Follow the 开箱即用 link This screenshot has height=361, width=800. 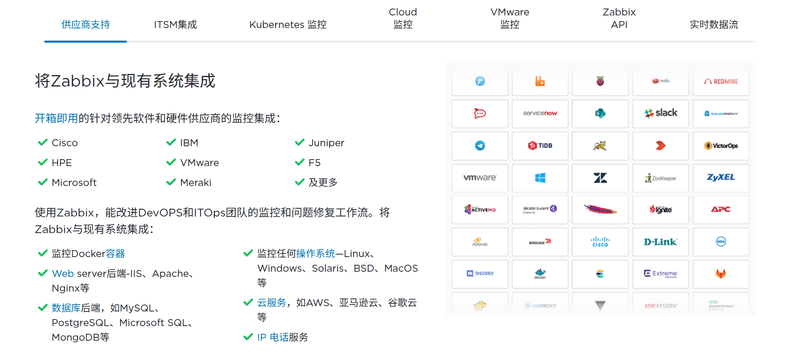tap(56, 118)
